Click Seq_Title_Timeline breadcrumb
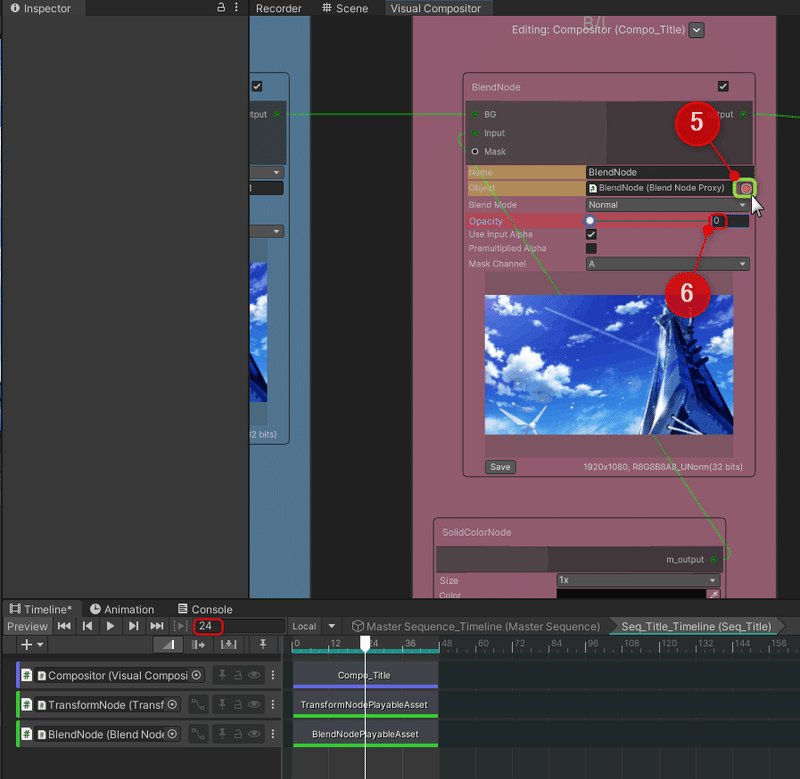 pyautogui.click(x=696, y=626)
